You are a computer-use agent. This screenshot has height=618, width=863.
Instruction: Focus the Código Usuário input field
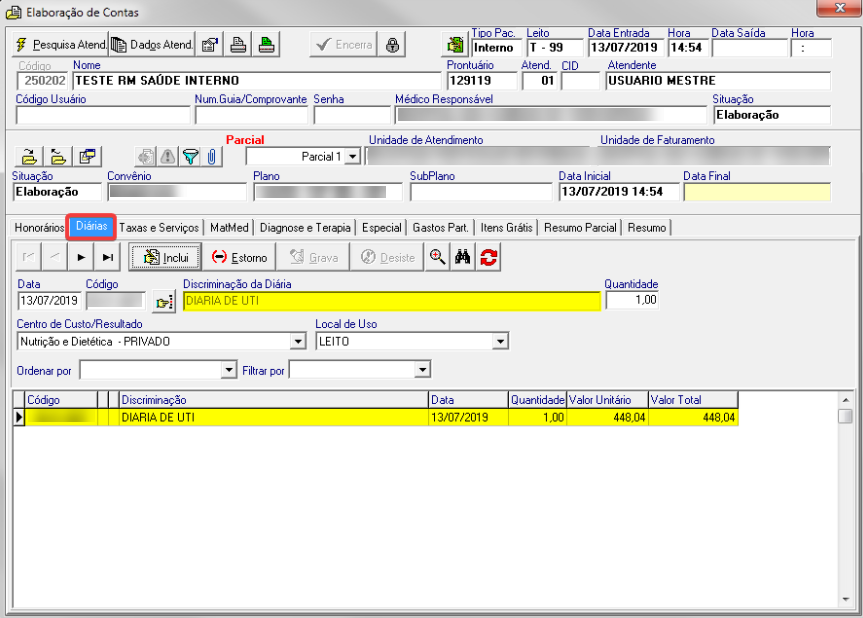(x=103, y=115)
